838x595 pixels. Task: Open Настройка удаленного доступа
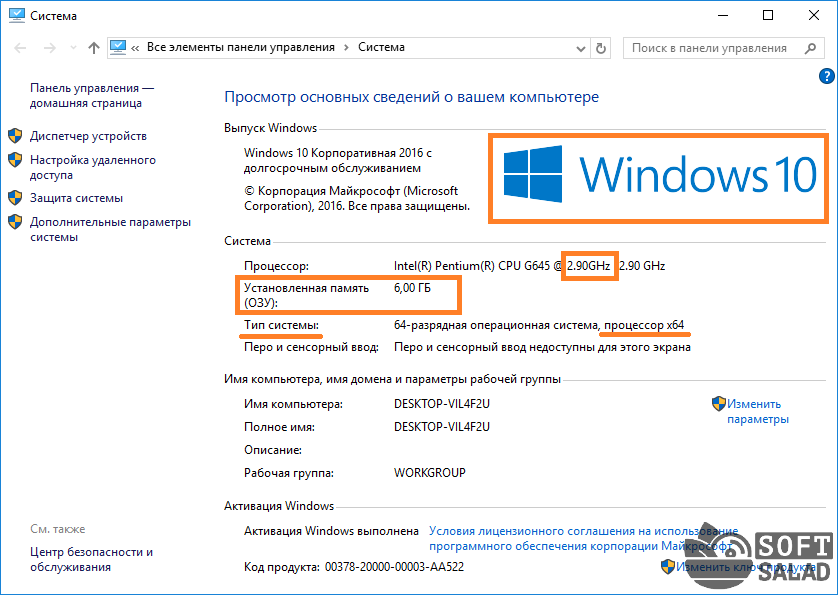click(x=93, y=167)
